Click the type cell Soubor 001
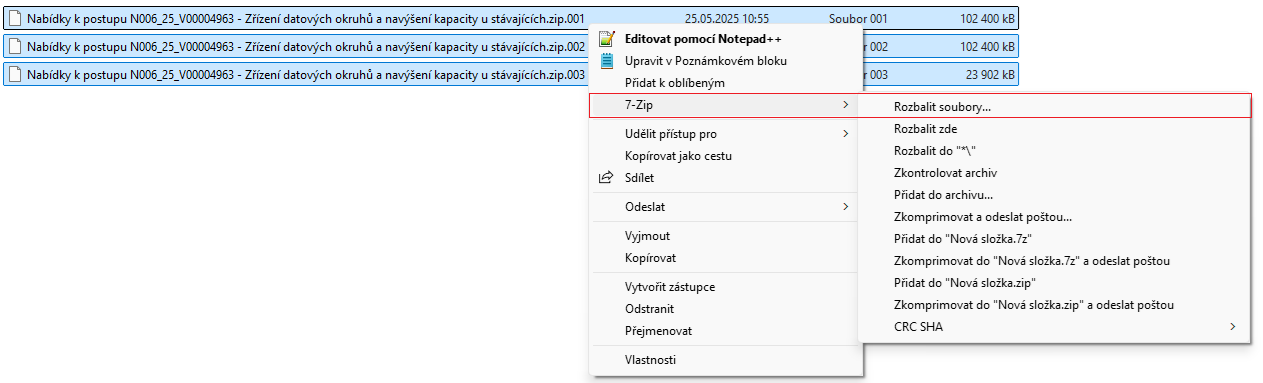This screenshot has height=383, width=1263. tap(858, 19)
